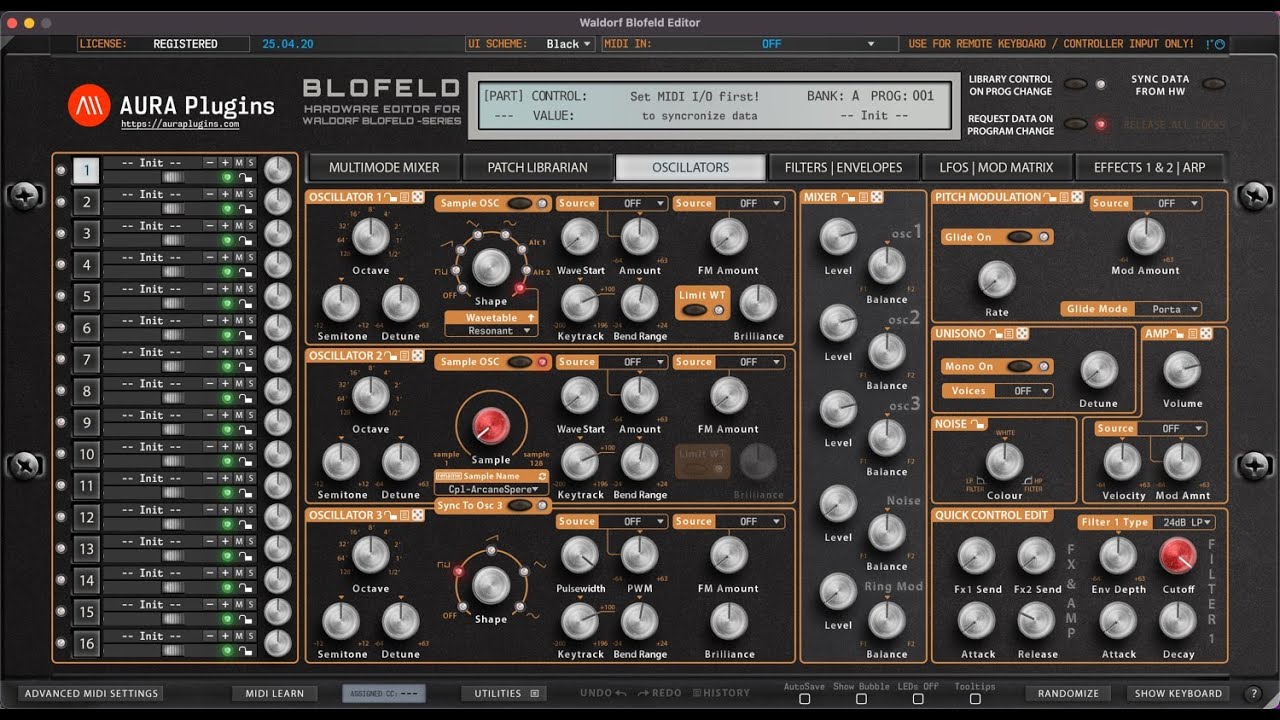Open the Oscillator 1 Wavetable Resonant dropdown
This screenshot has height=720, width=1280.
point(491,330)
